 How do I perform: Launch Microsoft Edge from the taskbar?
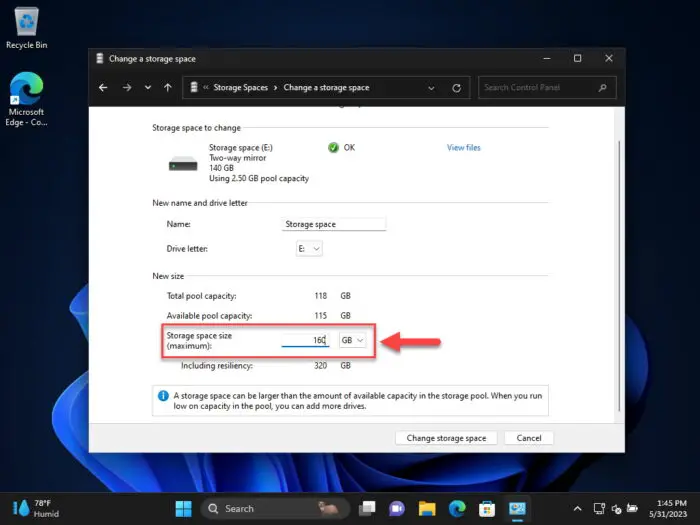click(x=457, y=508)
